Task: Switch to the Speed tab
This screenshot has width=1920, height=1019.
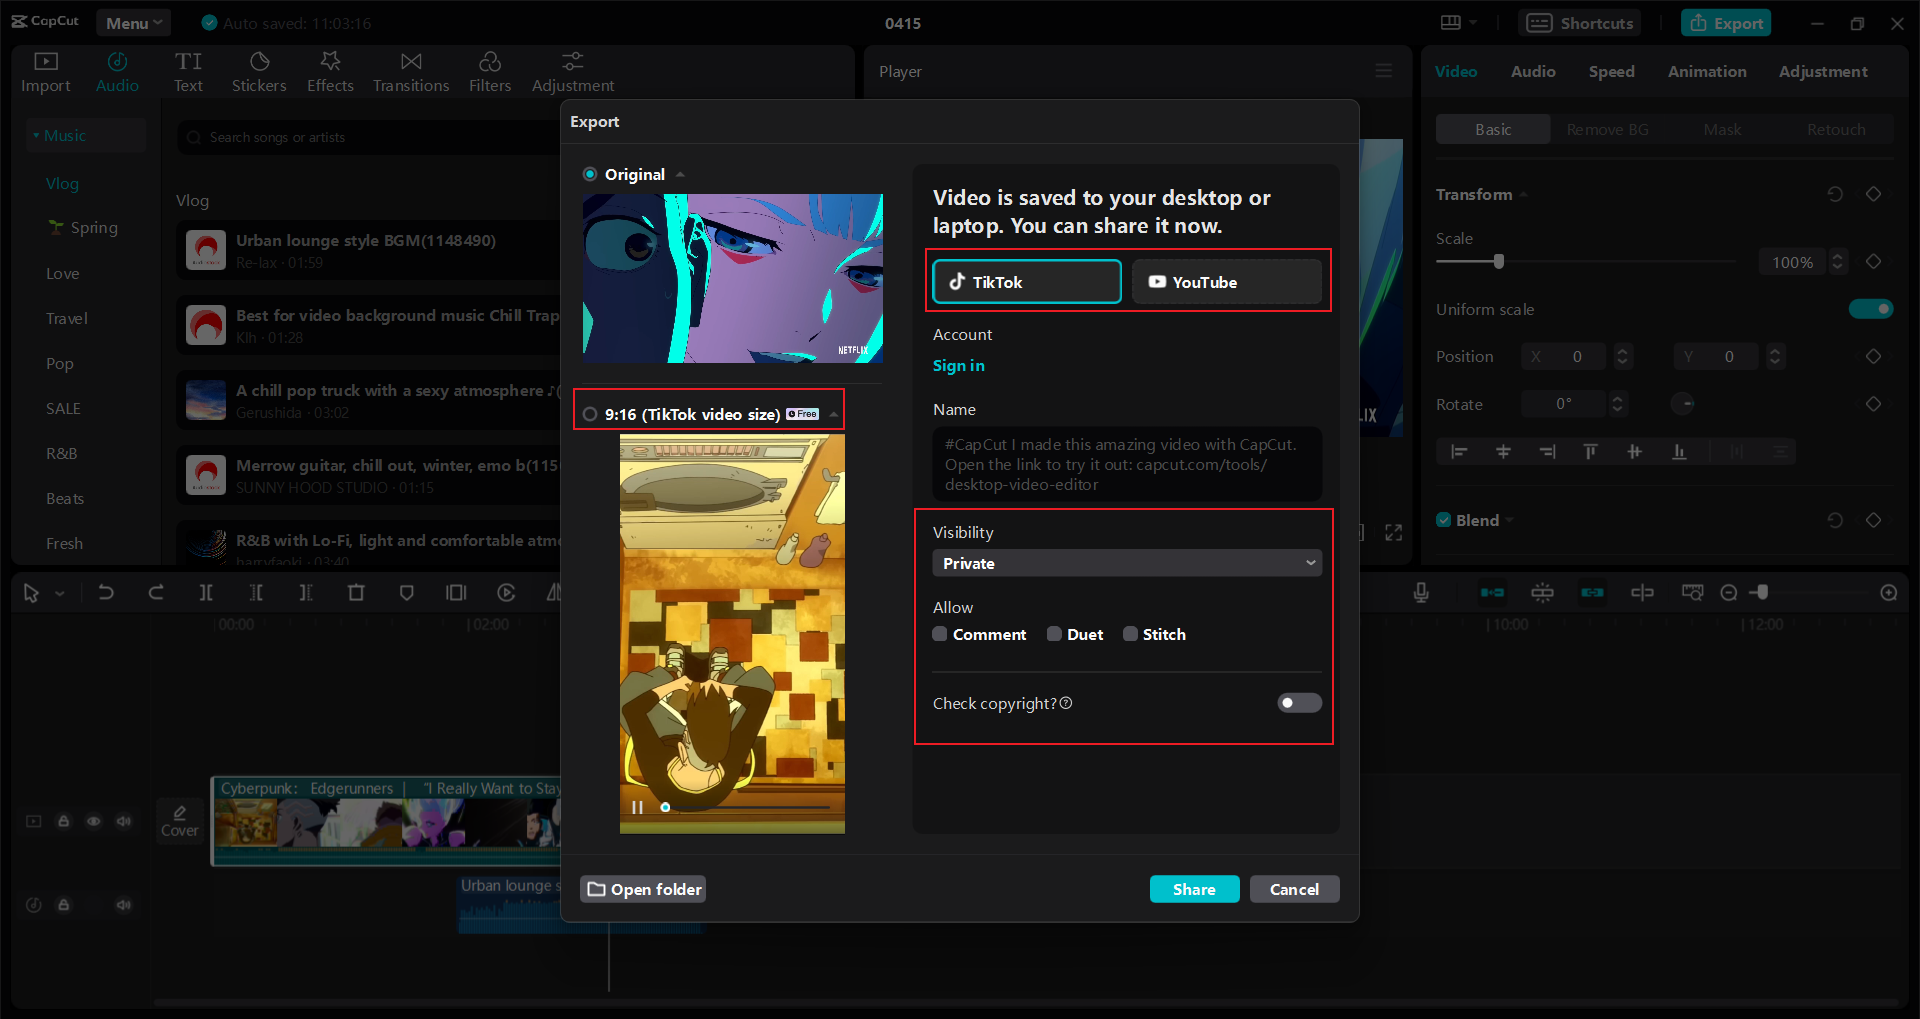Action: point(1612,72)
